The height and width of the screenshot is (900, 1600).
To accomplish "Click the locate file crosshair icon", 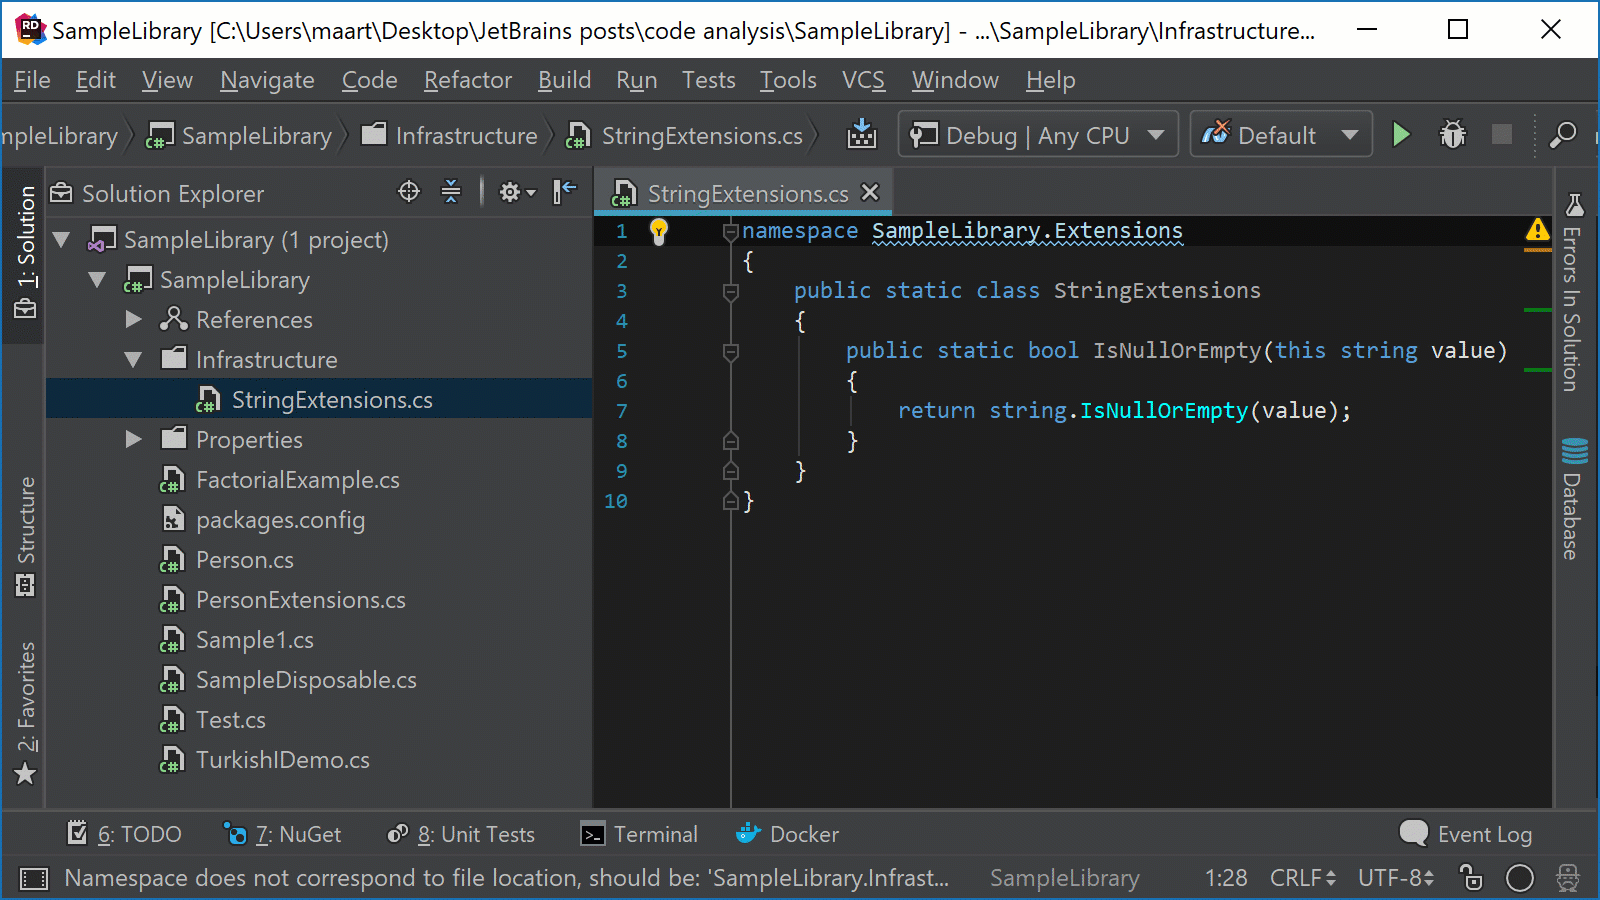I will tap(409, 191).
